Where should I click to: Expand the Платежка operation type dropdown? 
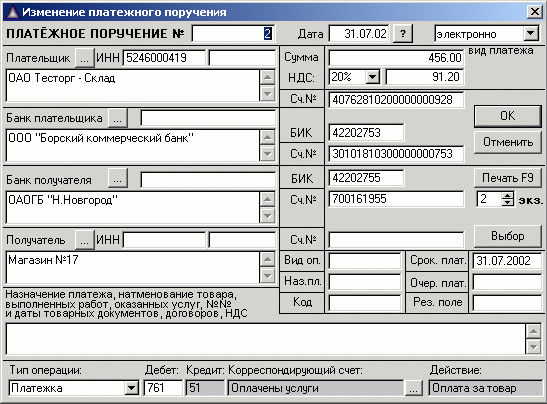click(131, 388)
